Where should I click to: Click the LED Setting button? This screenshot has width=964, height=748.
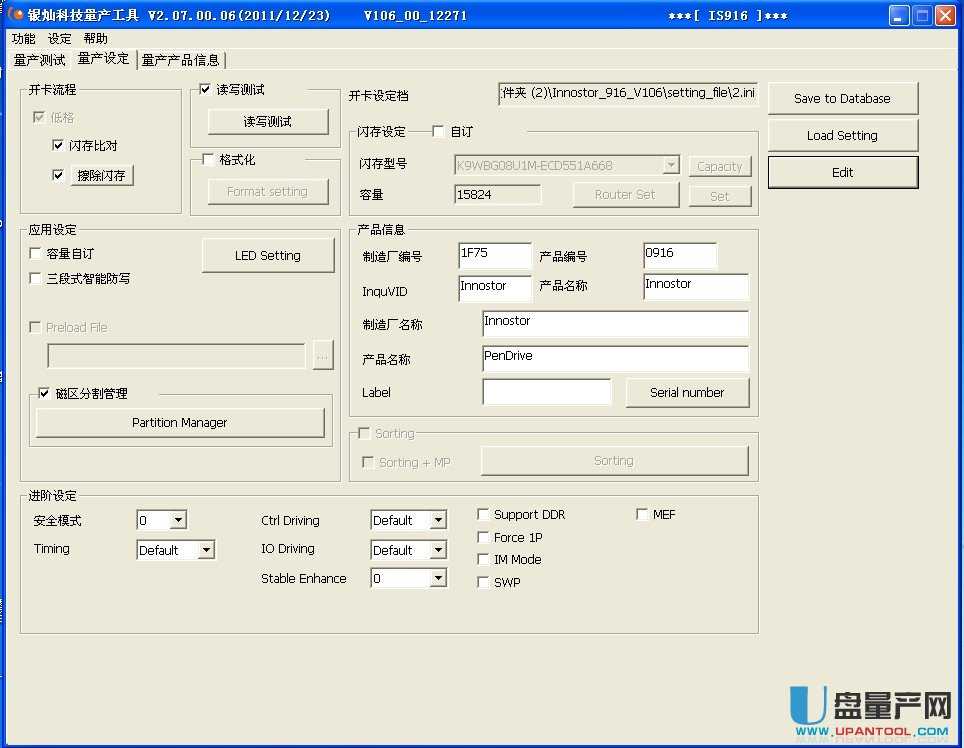click(x=268, y=256)
